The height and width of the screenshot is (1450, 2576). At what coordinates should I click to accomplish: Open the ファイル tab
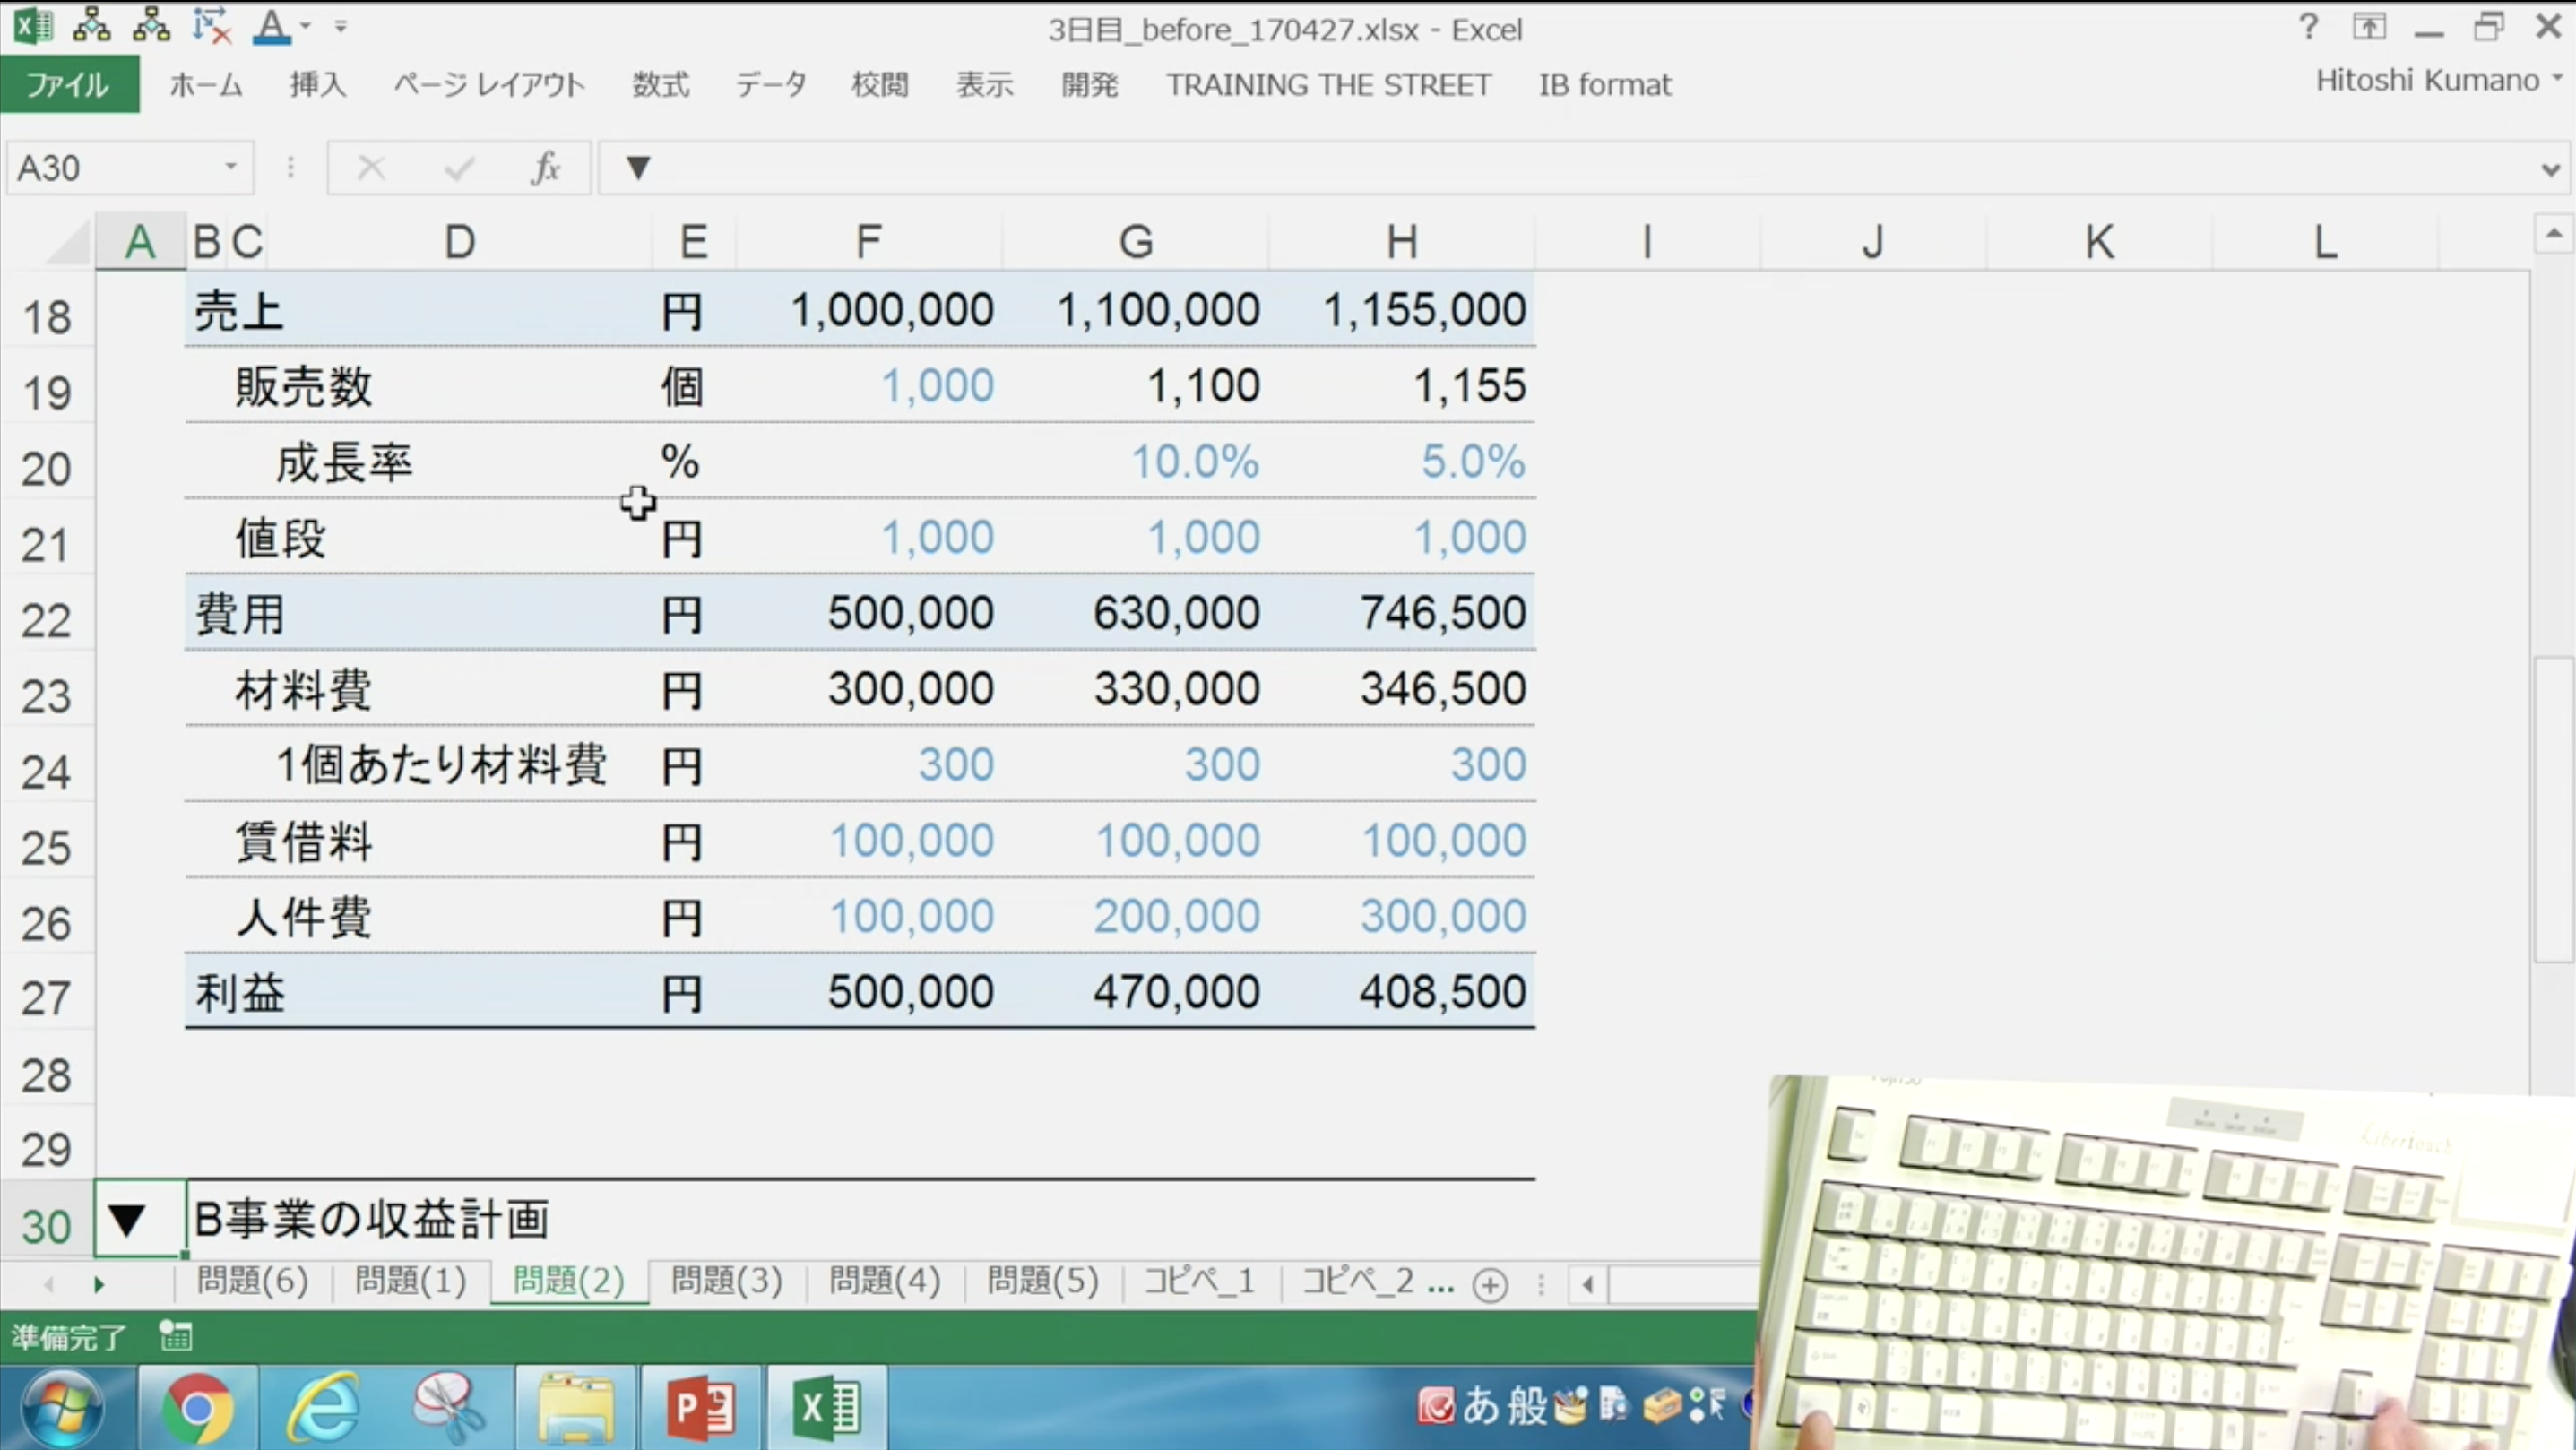[x=69, y=85]
